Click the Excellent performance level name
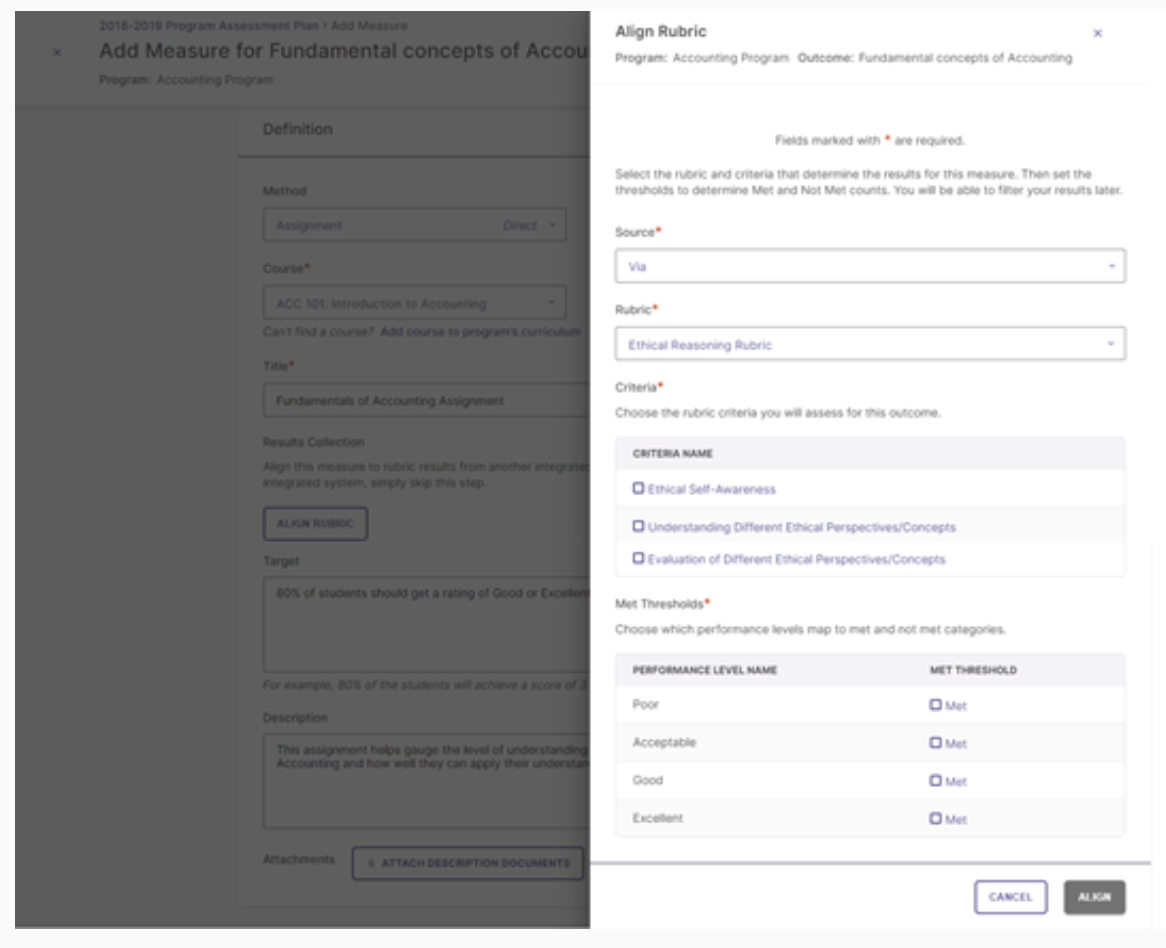Image resolution: width=1166 pixels, height=948 pixels. (x=657, y=818)
